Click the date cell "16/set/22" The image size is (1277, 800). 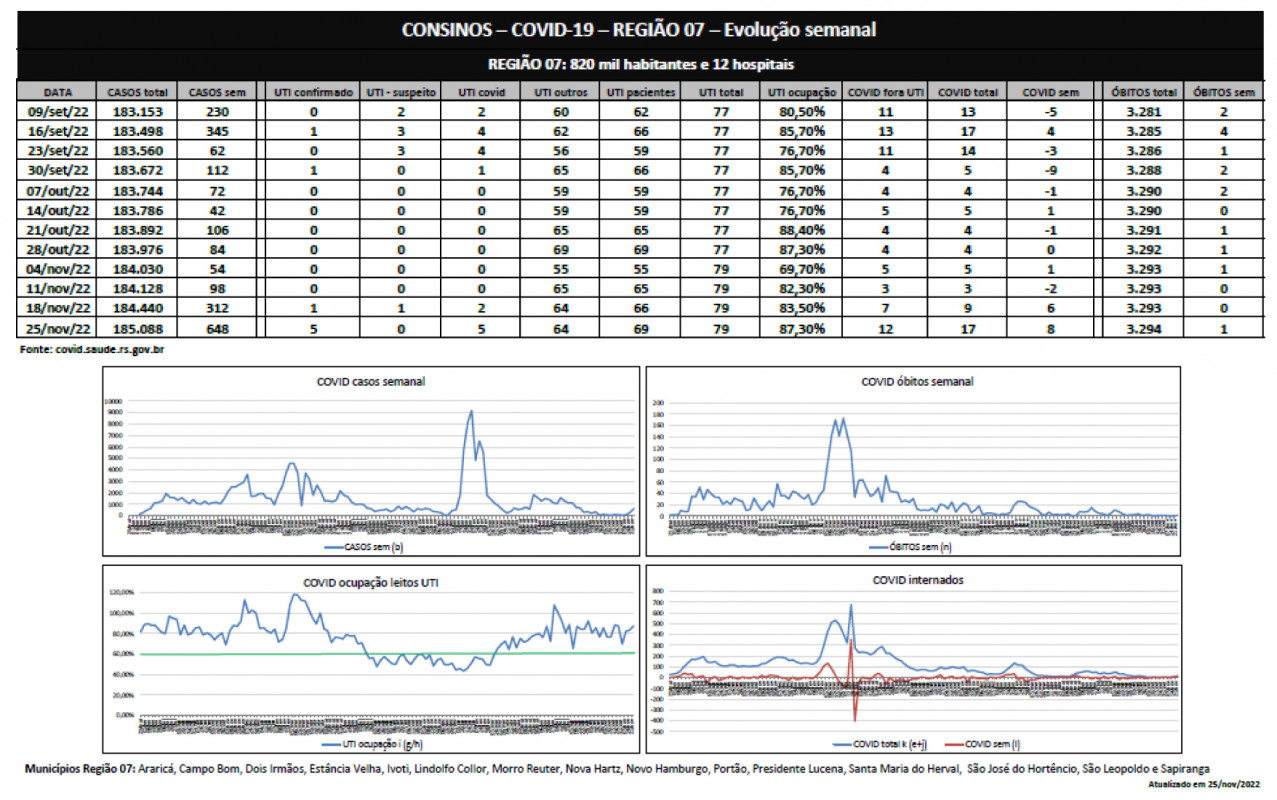pyautogui.click(x=58, y=131)
